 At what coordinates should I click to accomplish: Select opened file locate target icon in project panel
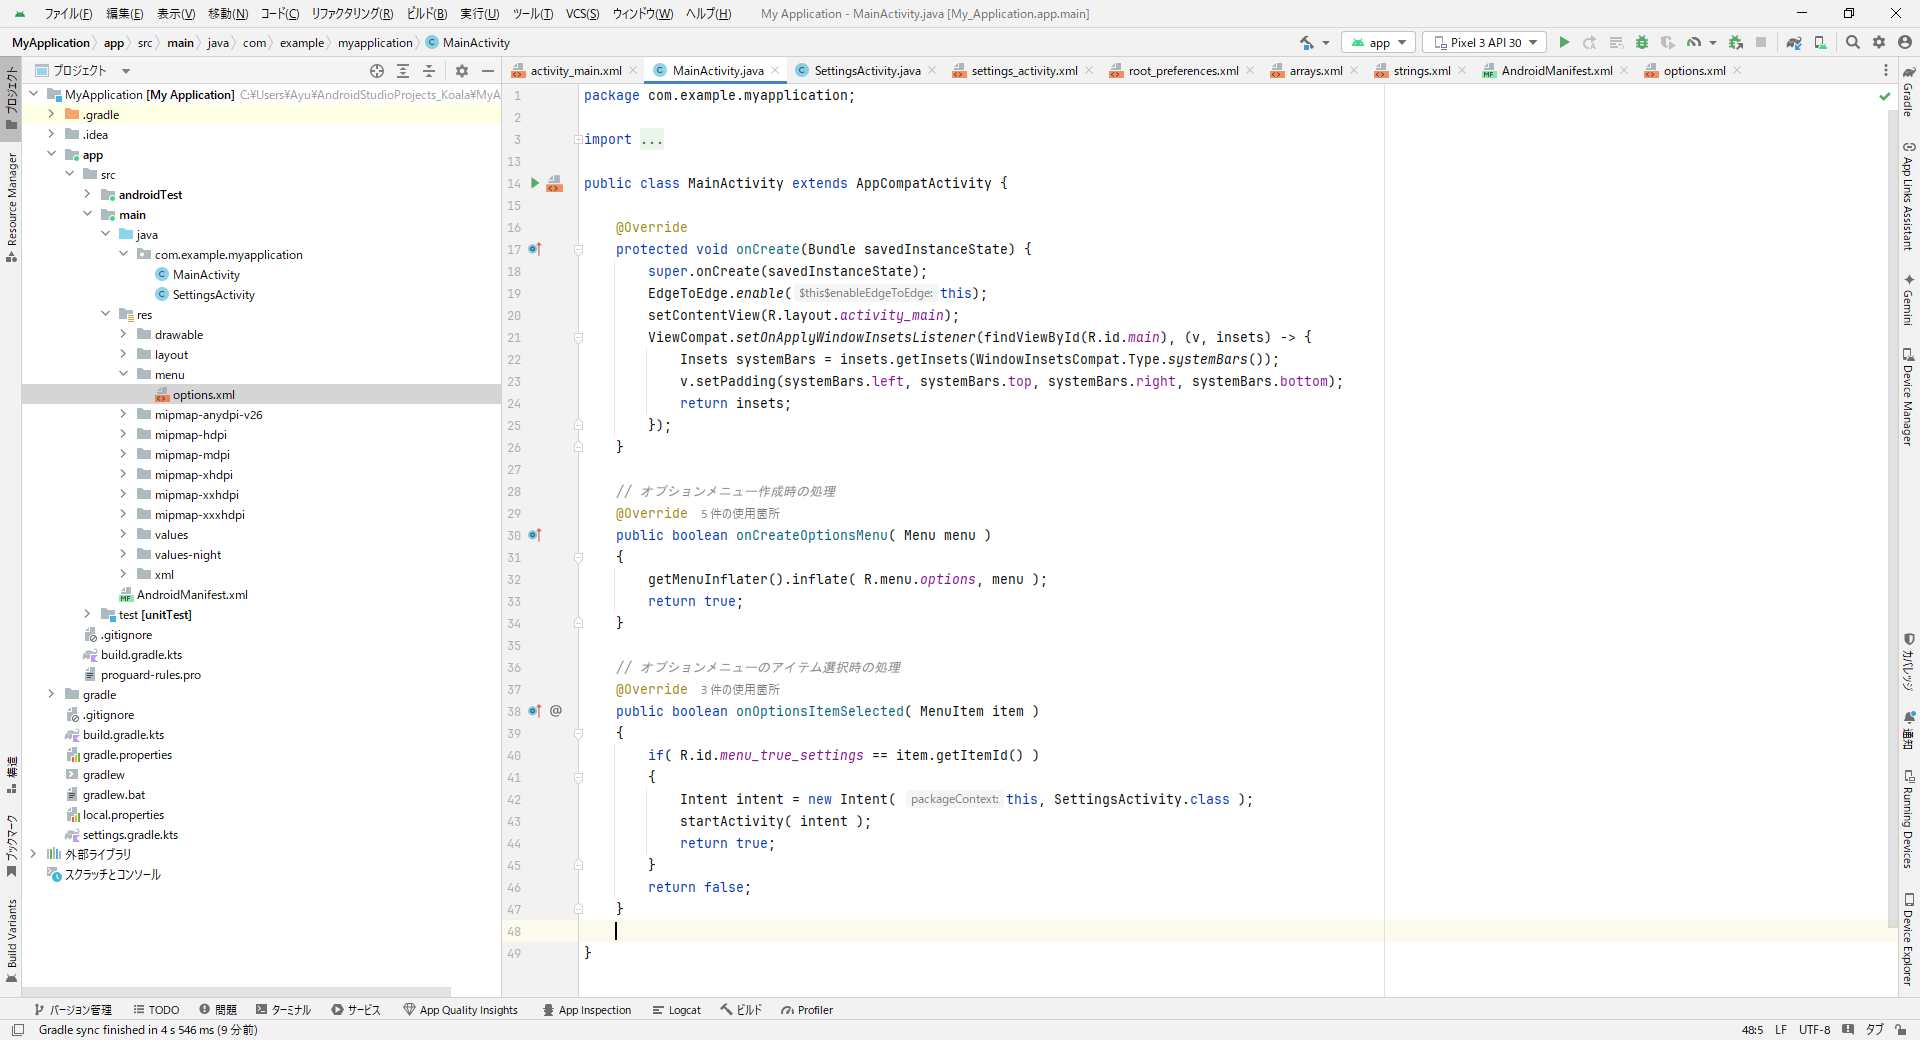[377, 71]
